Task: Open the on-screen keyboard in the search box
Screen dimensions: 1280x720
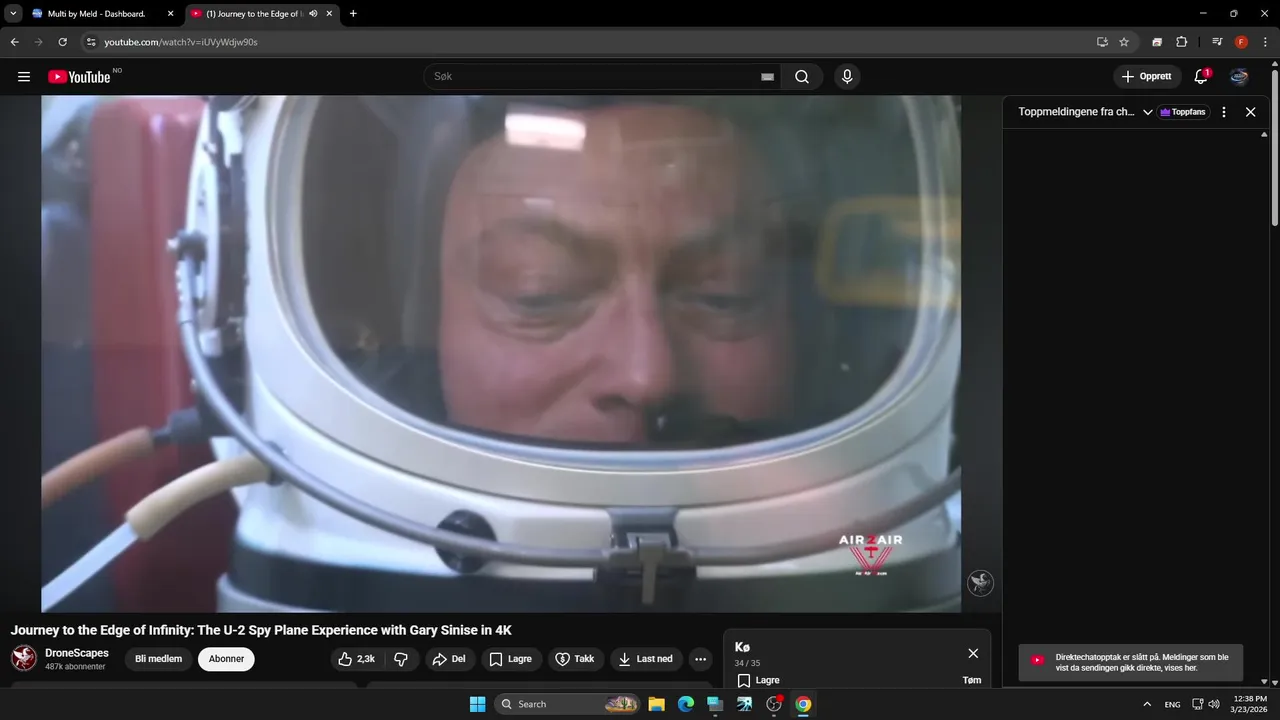Action: pyautogui.click(x=767, y=77)
